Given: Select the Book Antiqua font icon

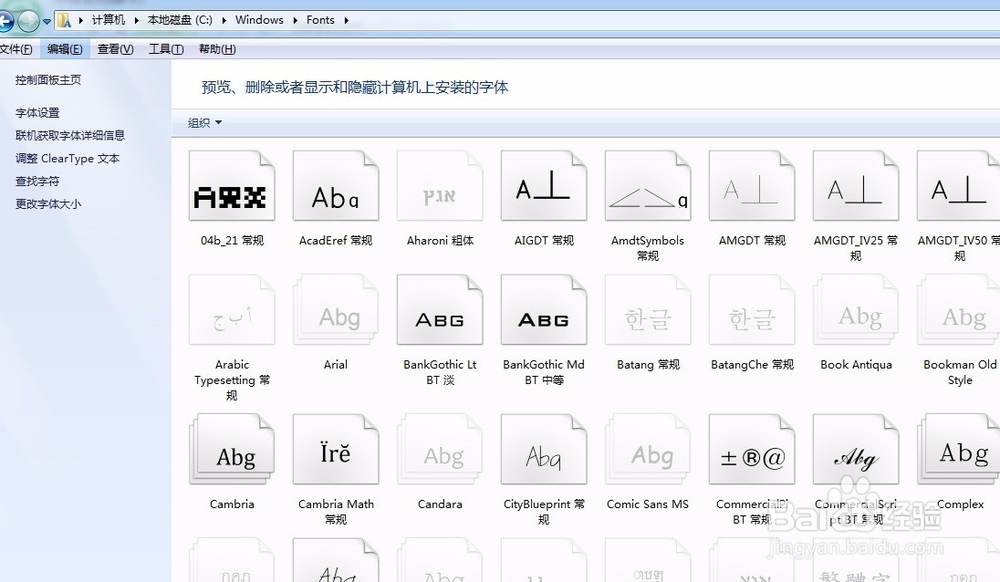Looking at the screenshot, I should (x=856, y=310).
